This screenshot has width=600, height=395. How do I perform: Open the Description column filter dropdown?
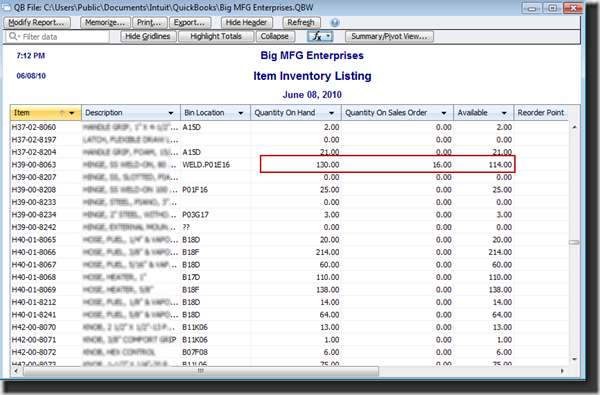[x=171, y=113]
